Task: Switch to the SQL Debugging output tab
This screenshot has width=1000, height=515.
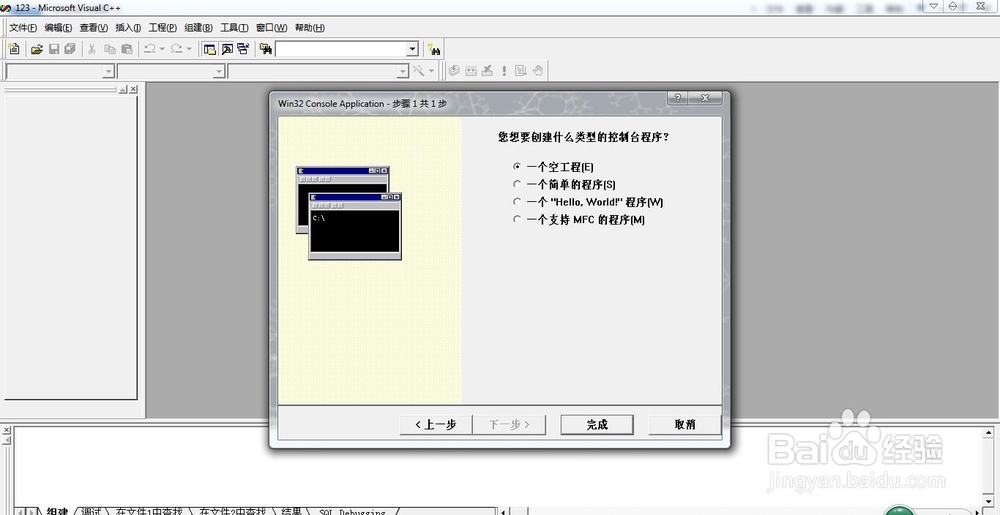Action: coord(352,511)
